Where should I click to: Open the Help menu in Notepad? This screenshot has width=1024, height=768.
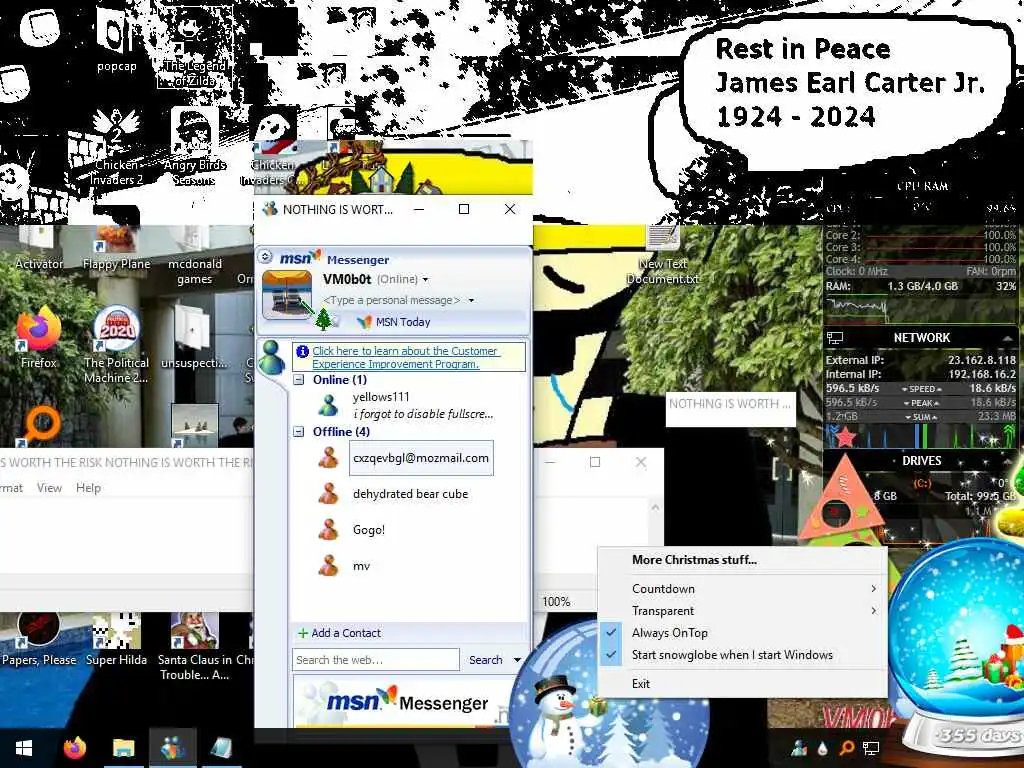[x=88, y=488]
